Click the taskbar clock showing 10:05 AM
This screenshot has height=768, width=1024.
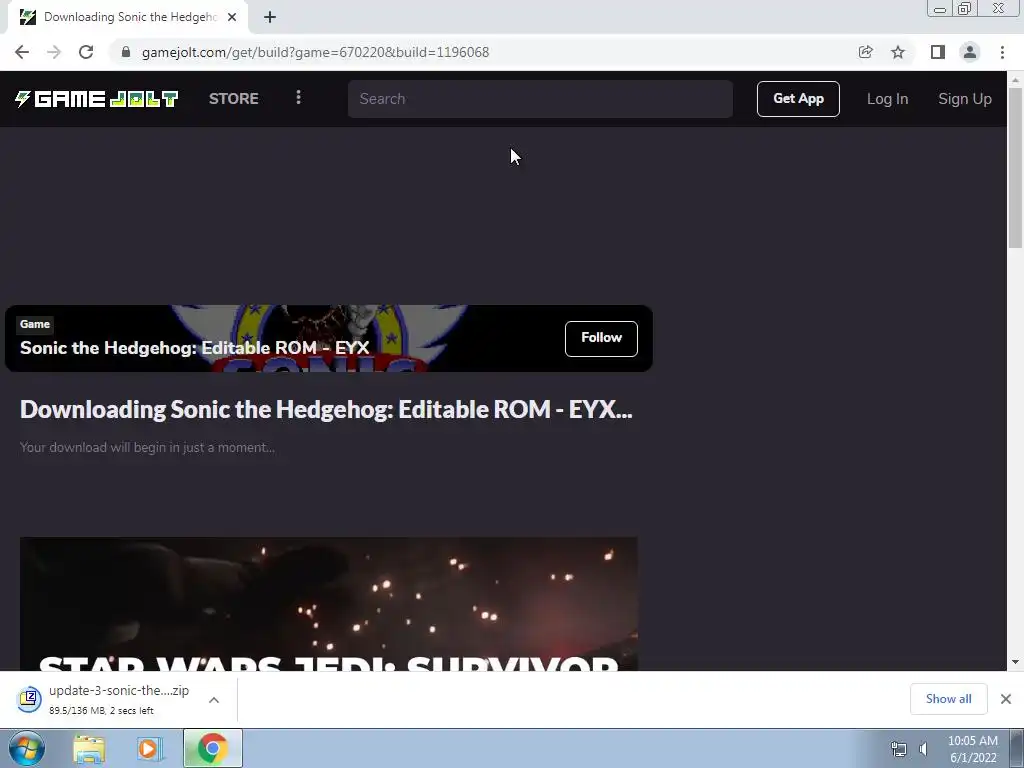pos(972,749)
